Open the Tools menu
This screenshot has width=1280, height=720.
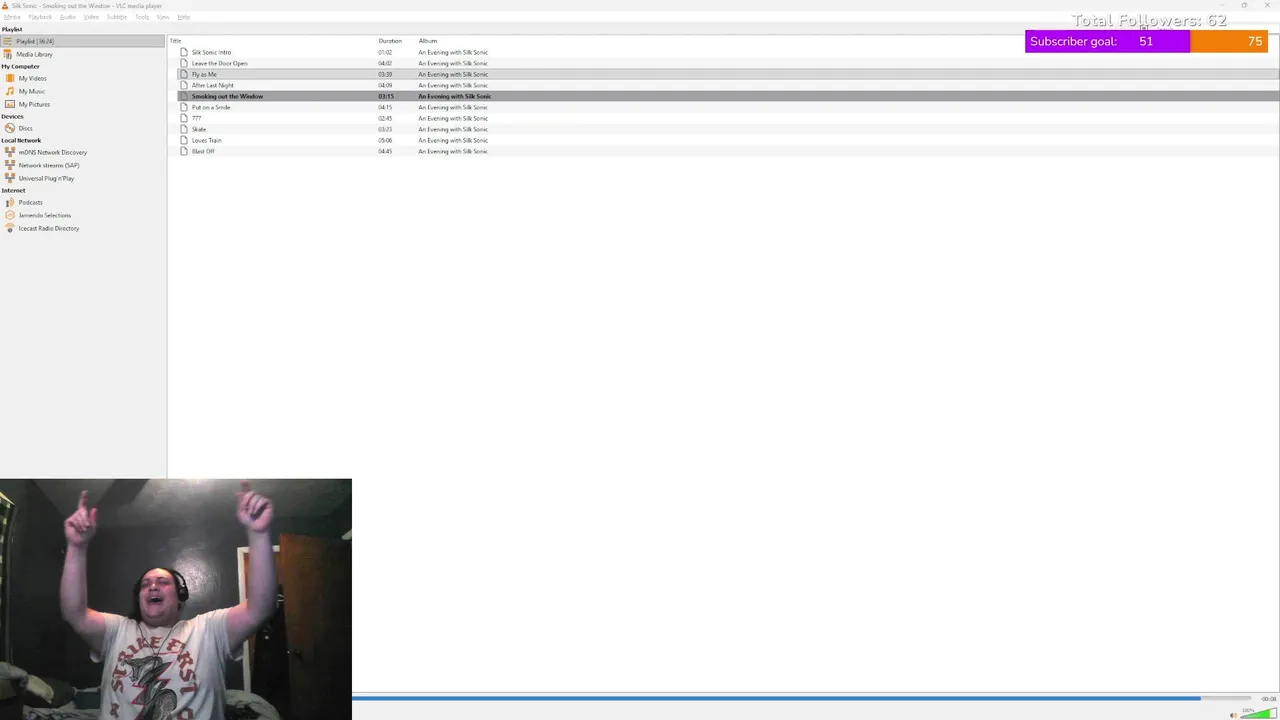coord(142,17)
